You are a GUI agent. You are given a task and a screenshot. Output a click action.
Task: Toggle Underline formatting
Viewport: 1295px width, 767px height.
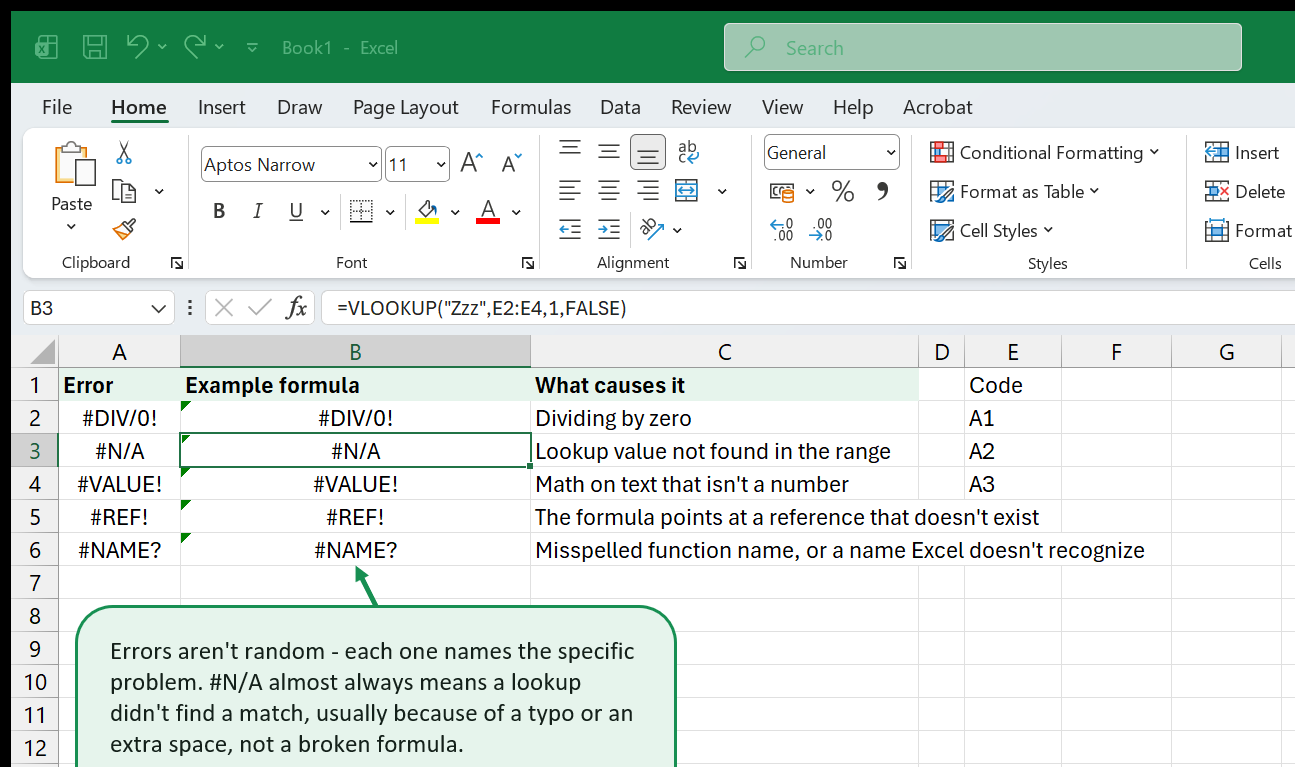(296, 211)
